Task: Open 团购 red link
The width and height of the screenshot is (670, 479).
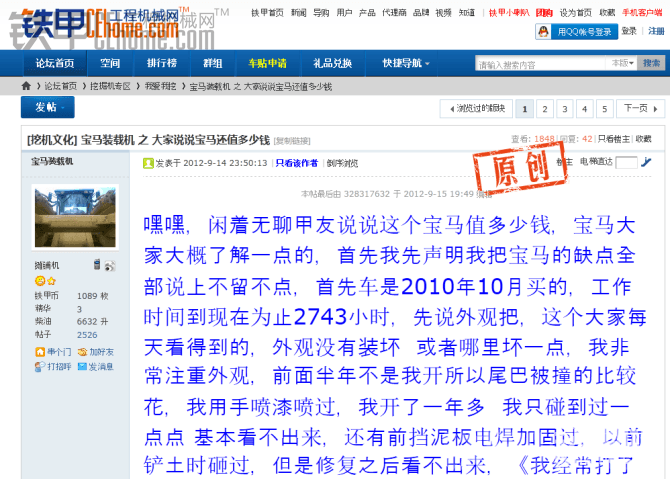Action: click(544, 13)
